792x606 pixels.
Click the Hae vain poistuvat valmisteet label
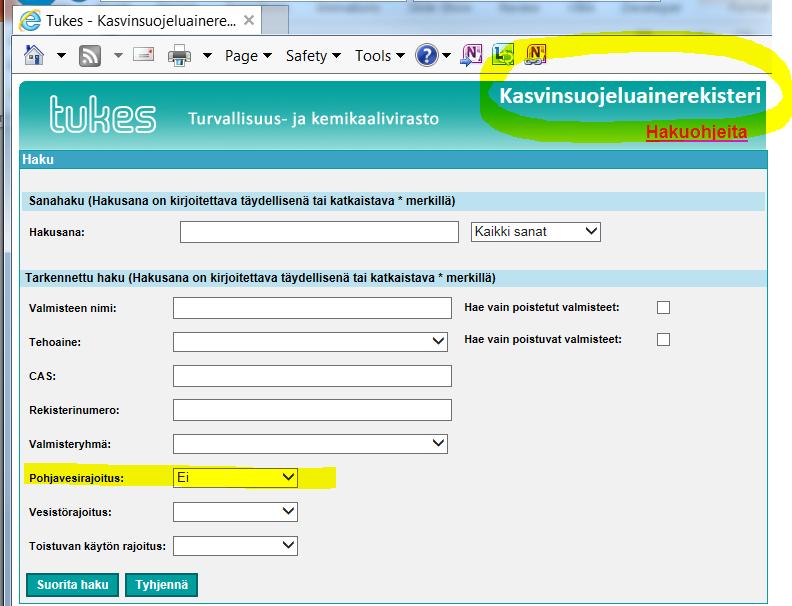(x=543, y=339)
